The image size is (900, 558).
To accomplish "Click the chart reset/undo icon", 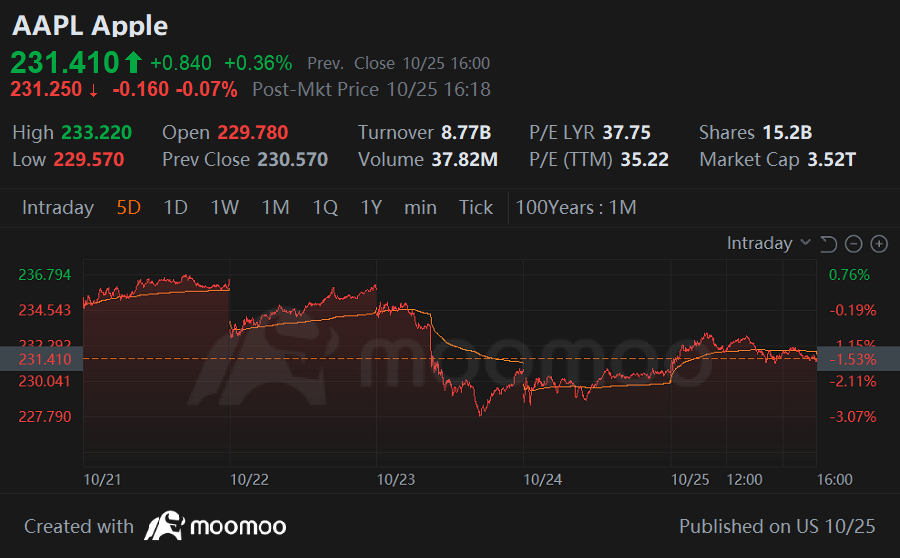I will tap(828, 244).
